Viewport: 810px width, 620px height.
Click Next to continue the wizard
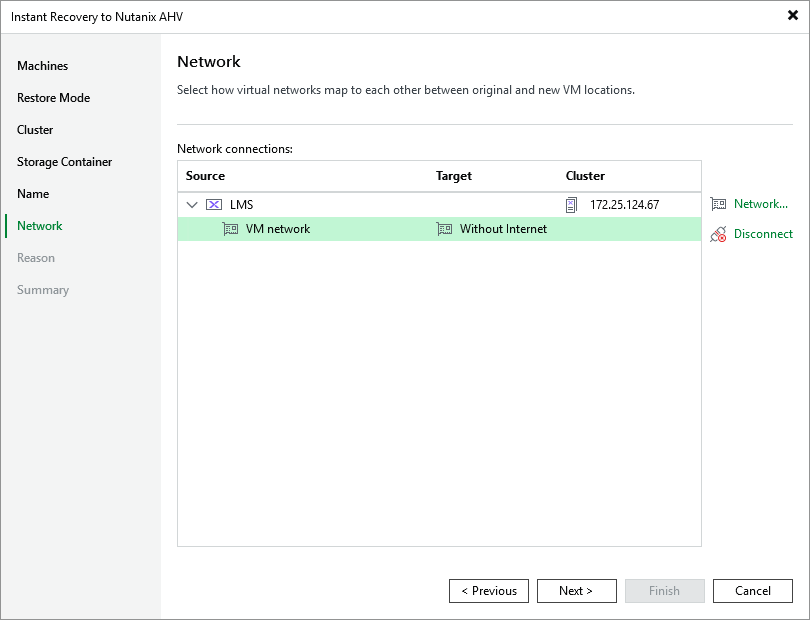tap(576, 590)
